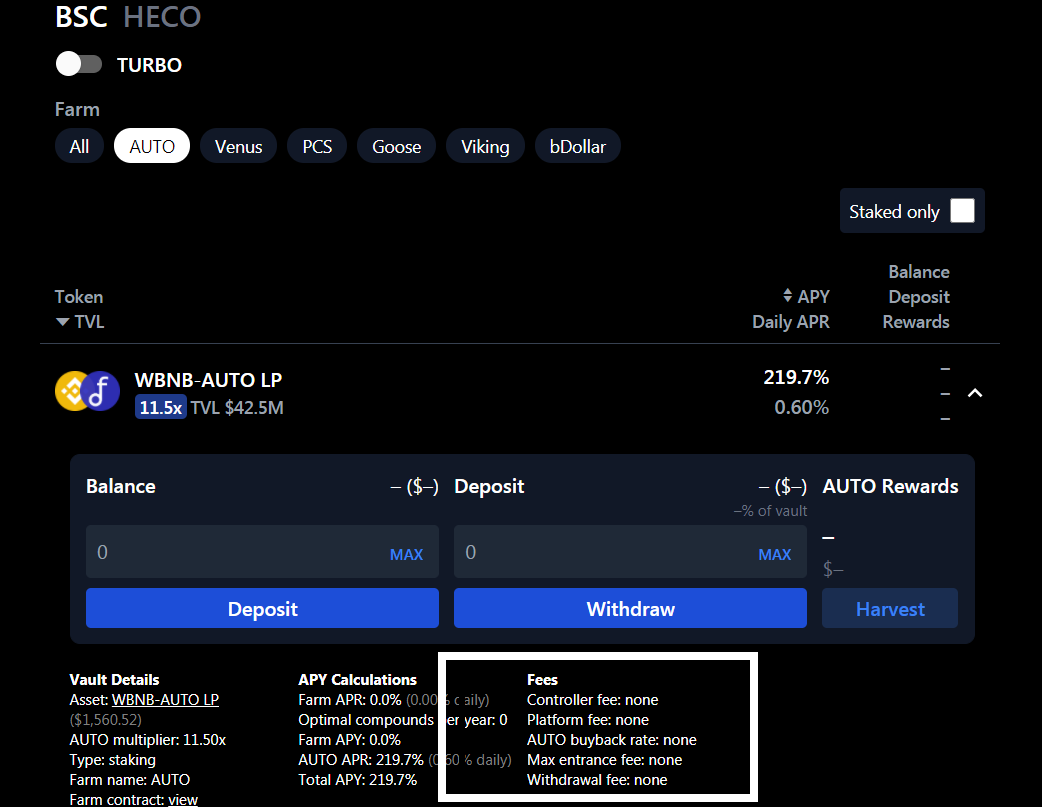Click the Balance amount input field
This screenshot has height=807, width=1042.
(x=262, y=552)
